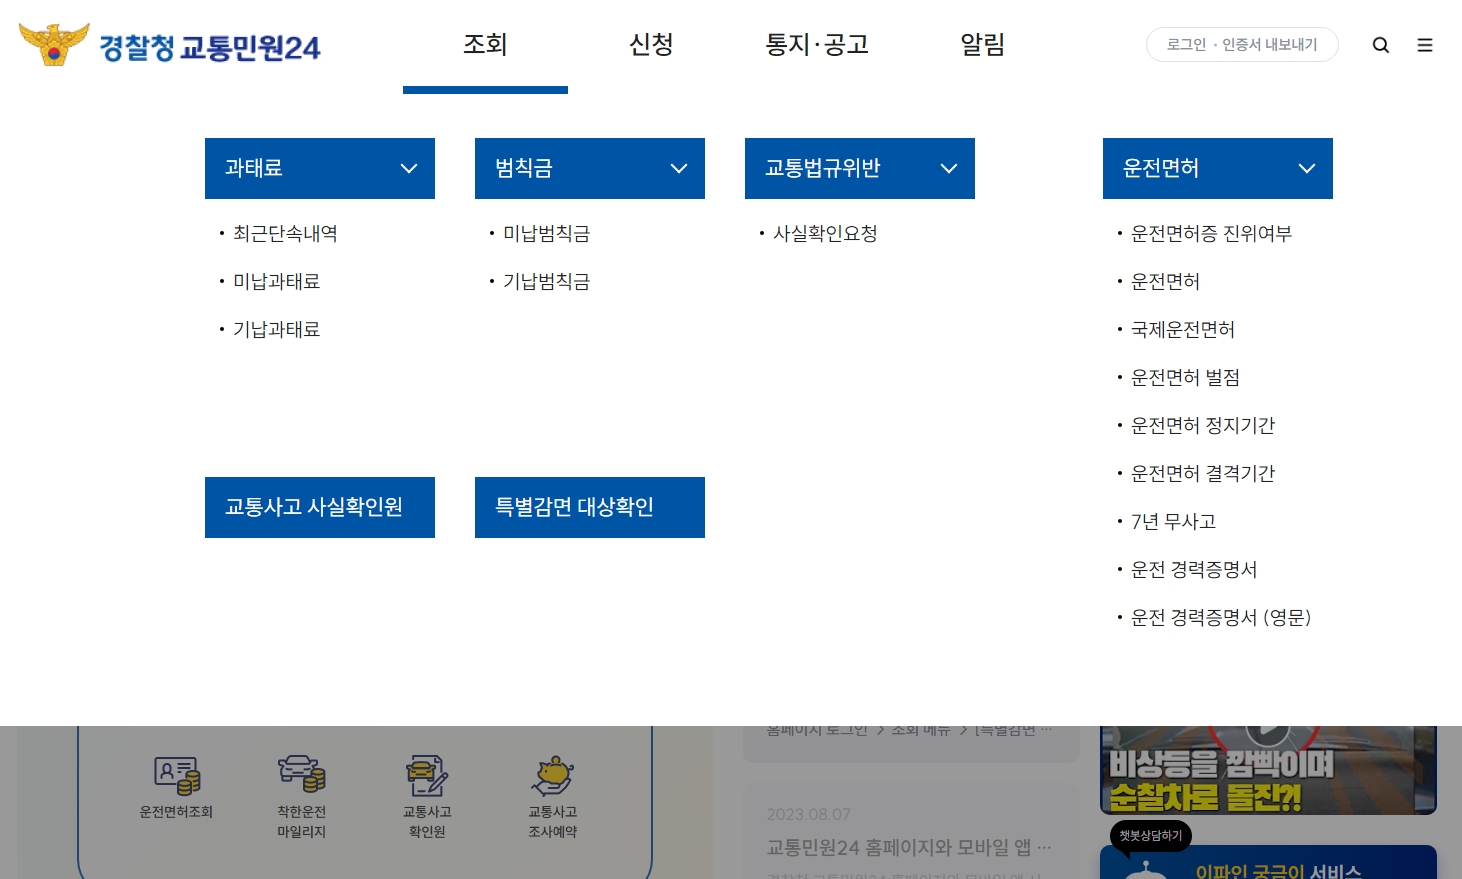Click the 경찰청 교통민원24 logo

pyautogui.click(x=168, y=44)
